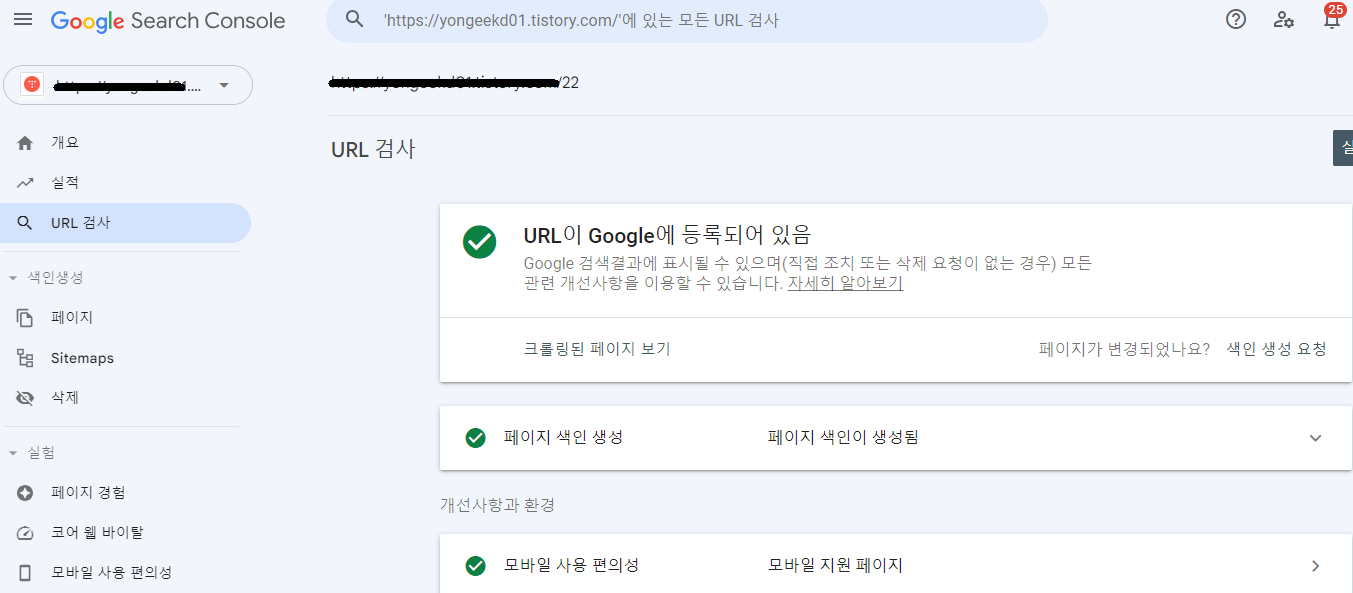The width and height of the screenshot is (1353, 593).
Task: Click green check icon next to 페이지 색인 생성
Action: coord(476,438)
